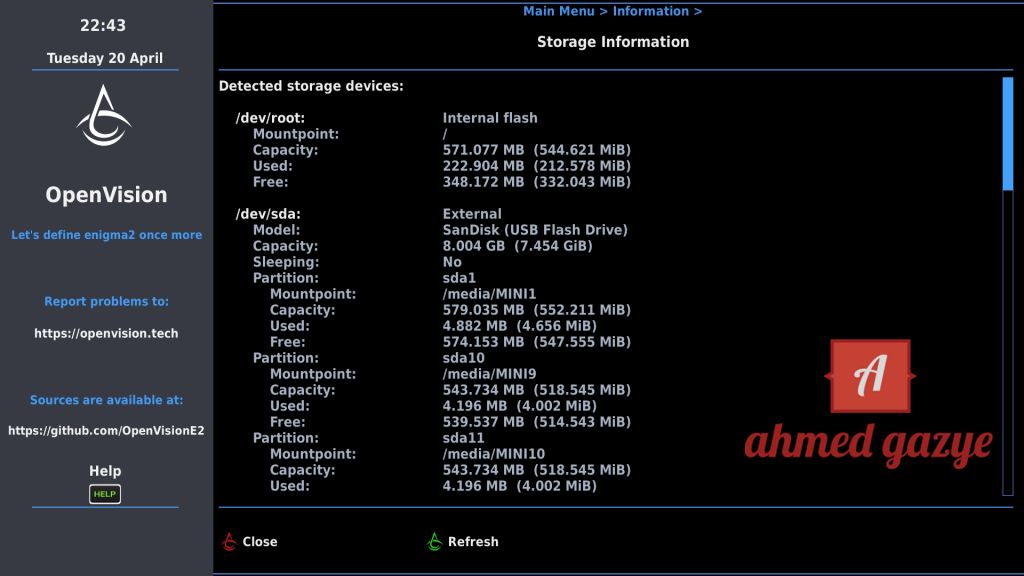Click the date Tuesday 20 April
The height and width of the screenshot is (576, 1024).
[x=104, y=58]
